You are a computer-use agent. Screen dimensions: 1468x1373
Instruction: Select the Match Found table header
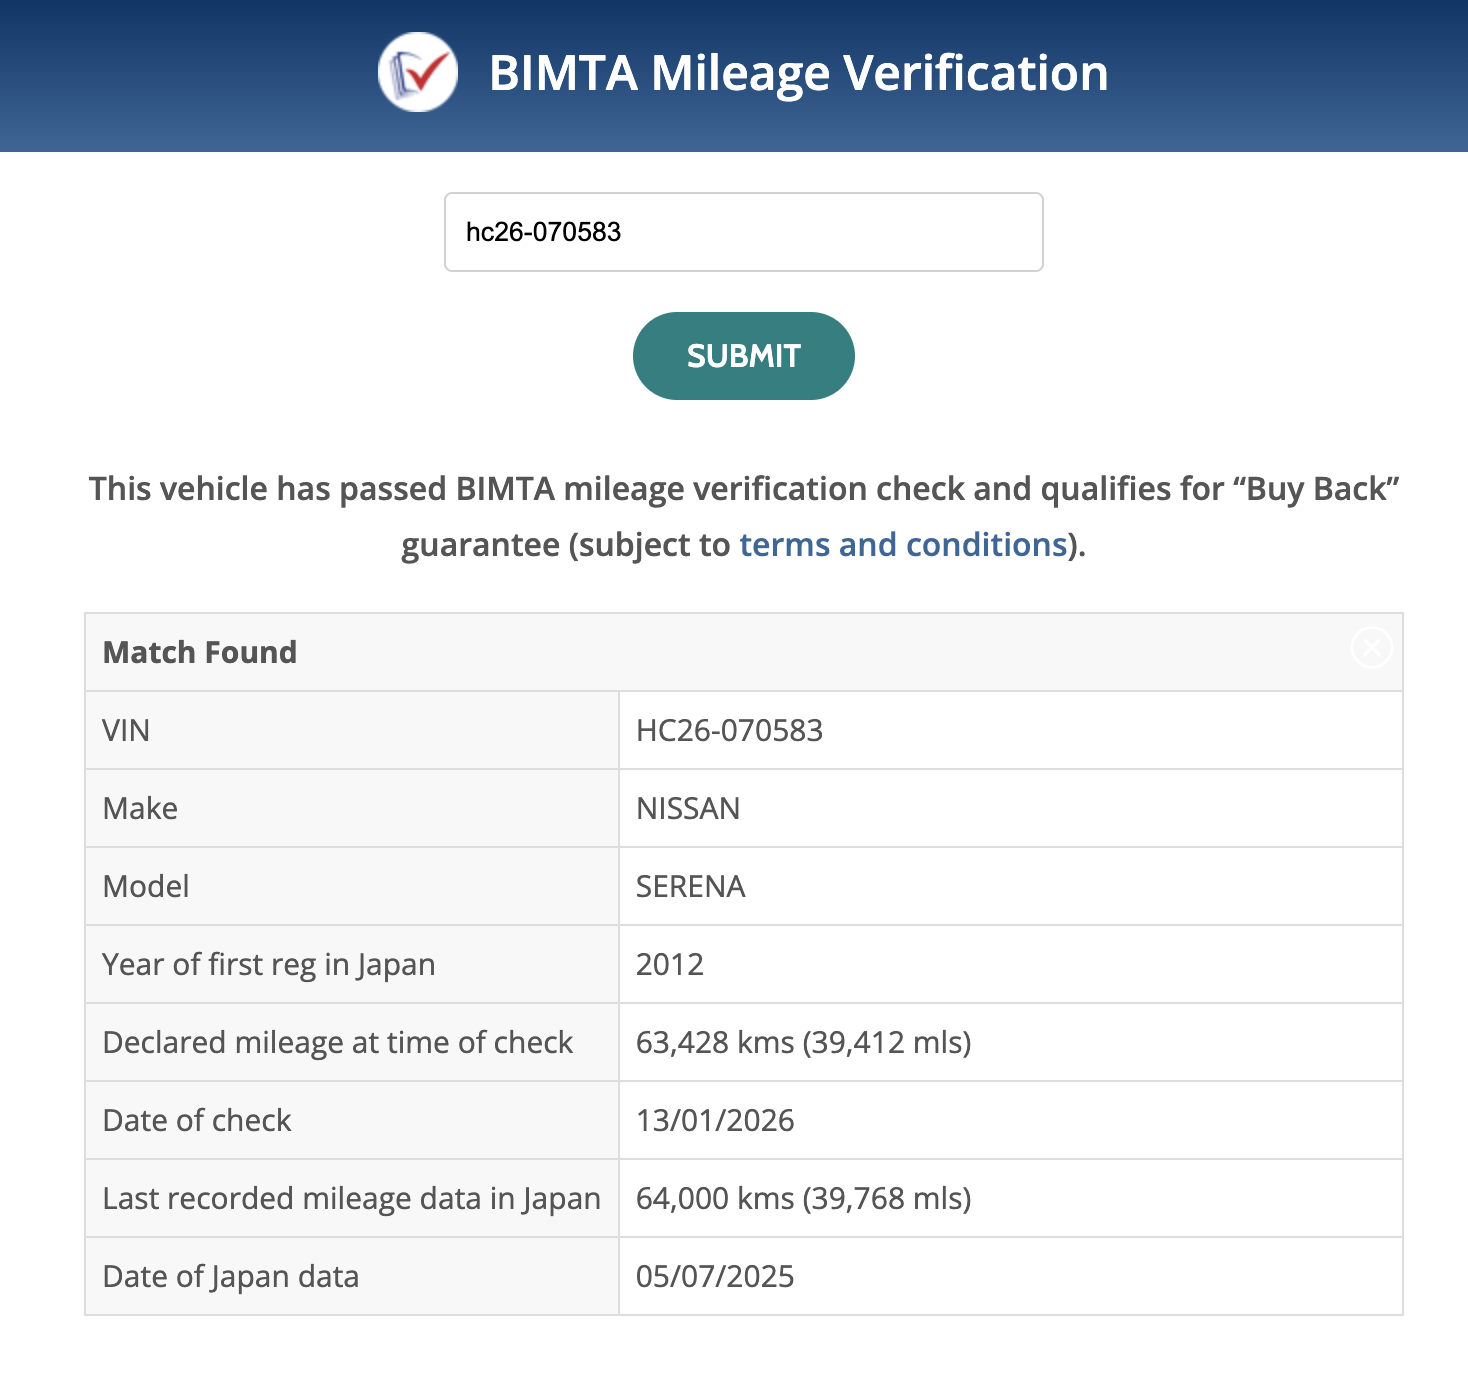click(x=200, y=652)
